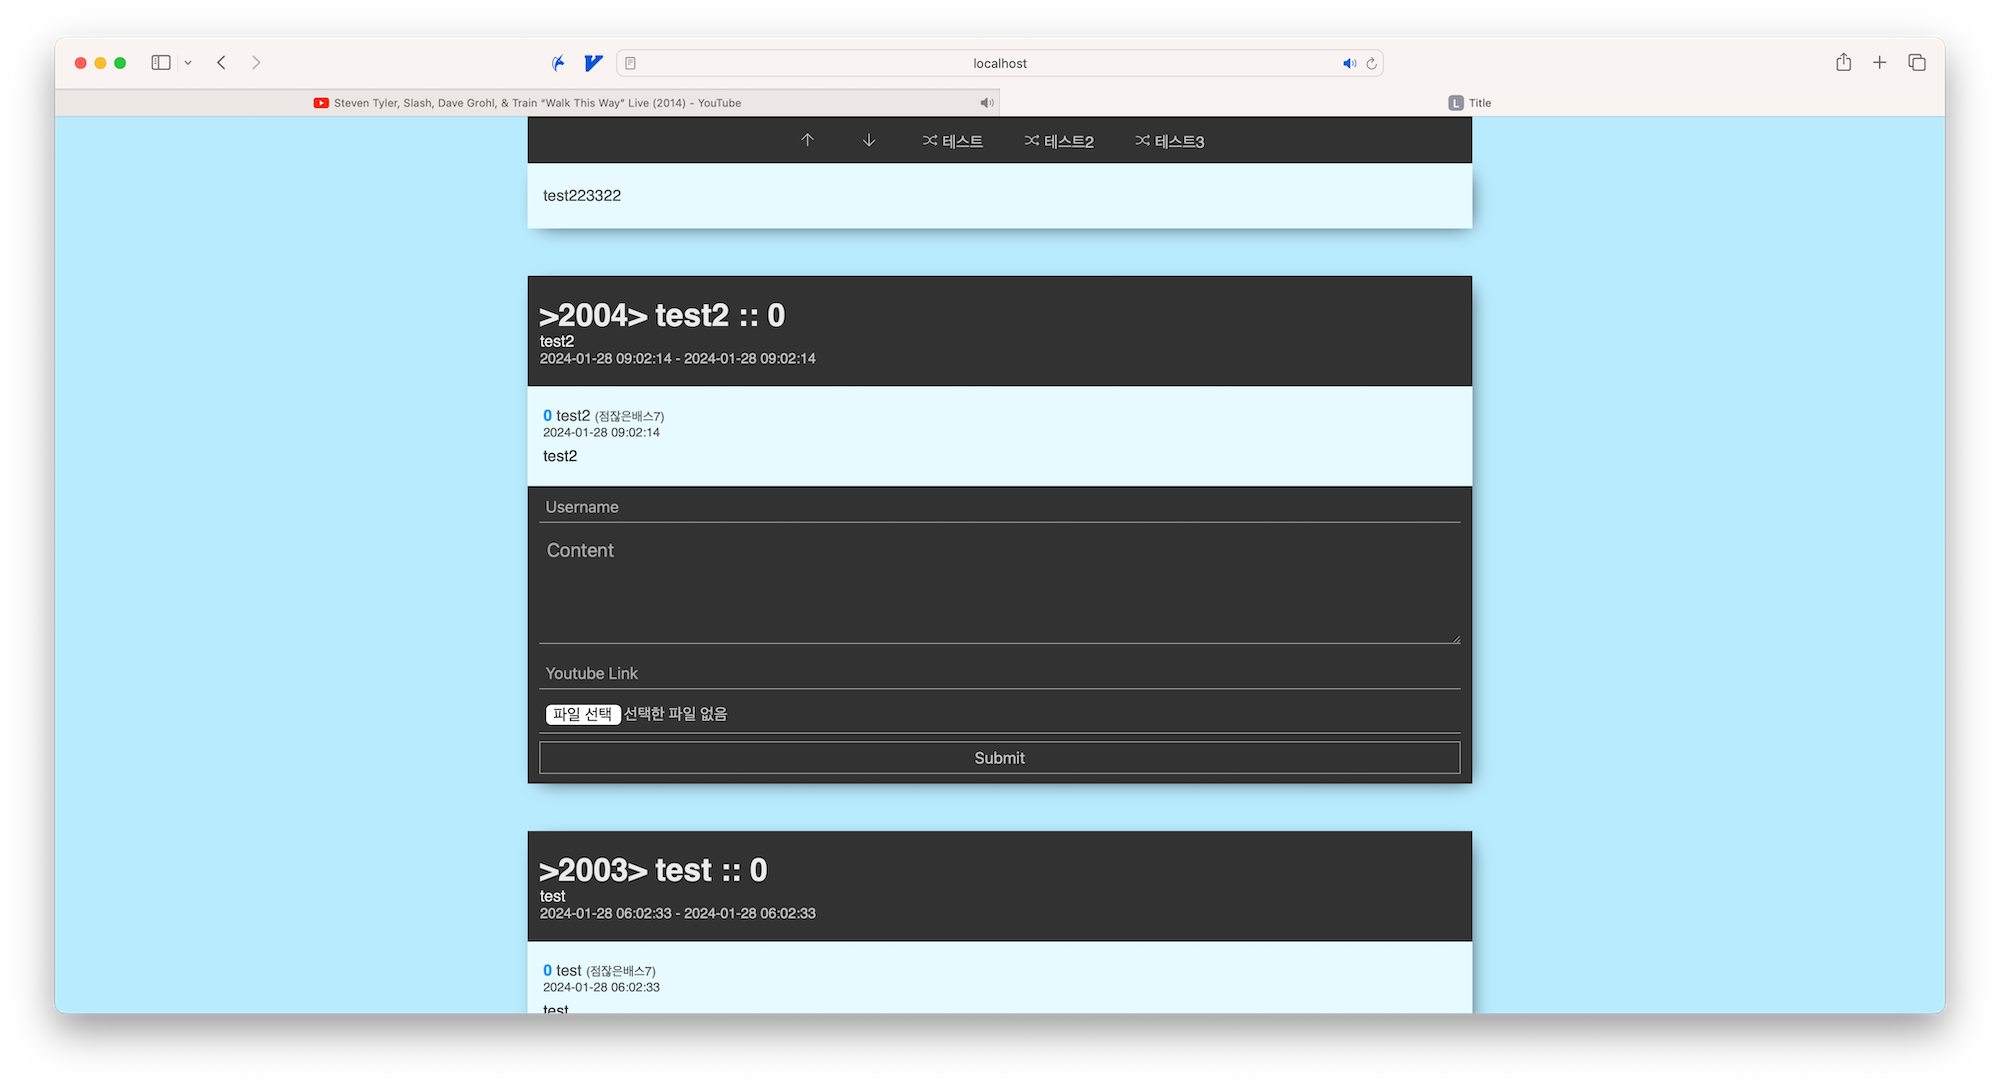Click the down arrow navigation icon
Screen dimensions: 2000x1086
[x=869, y=141]
